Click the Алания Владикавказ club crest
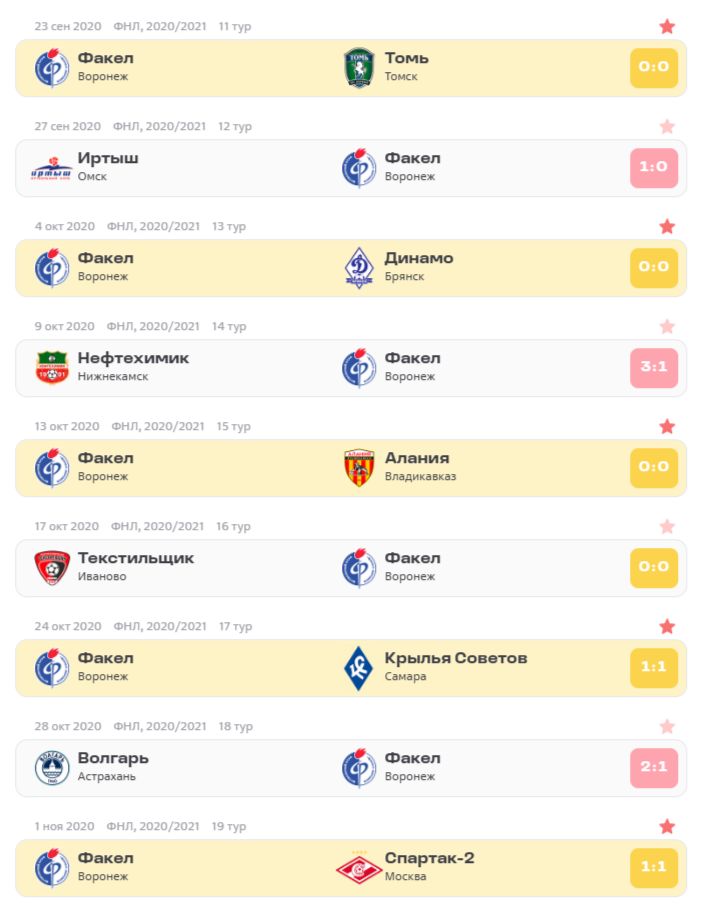Image resolution: width=728 pixels, height=904 pixels. point(359,468)
